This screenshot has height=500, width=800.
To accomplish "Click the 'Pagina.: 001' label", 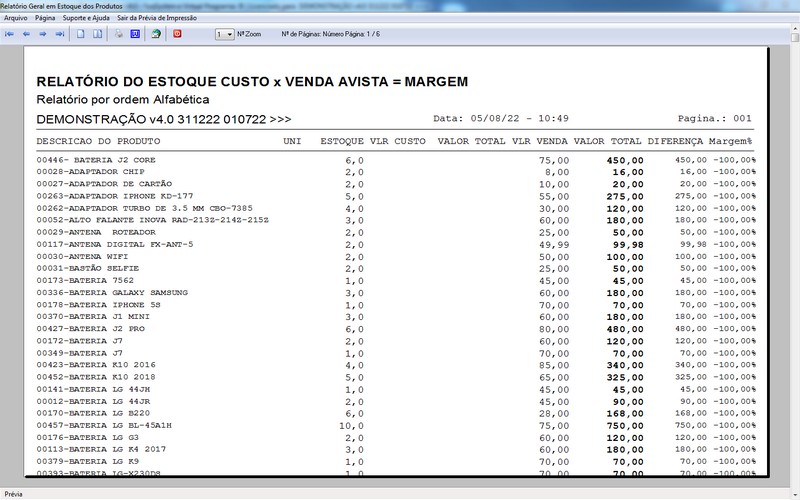I will tap(714, 118).
